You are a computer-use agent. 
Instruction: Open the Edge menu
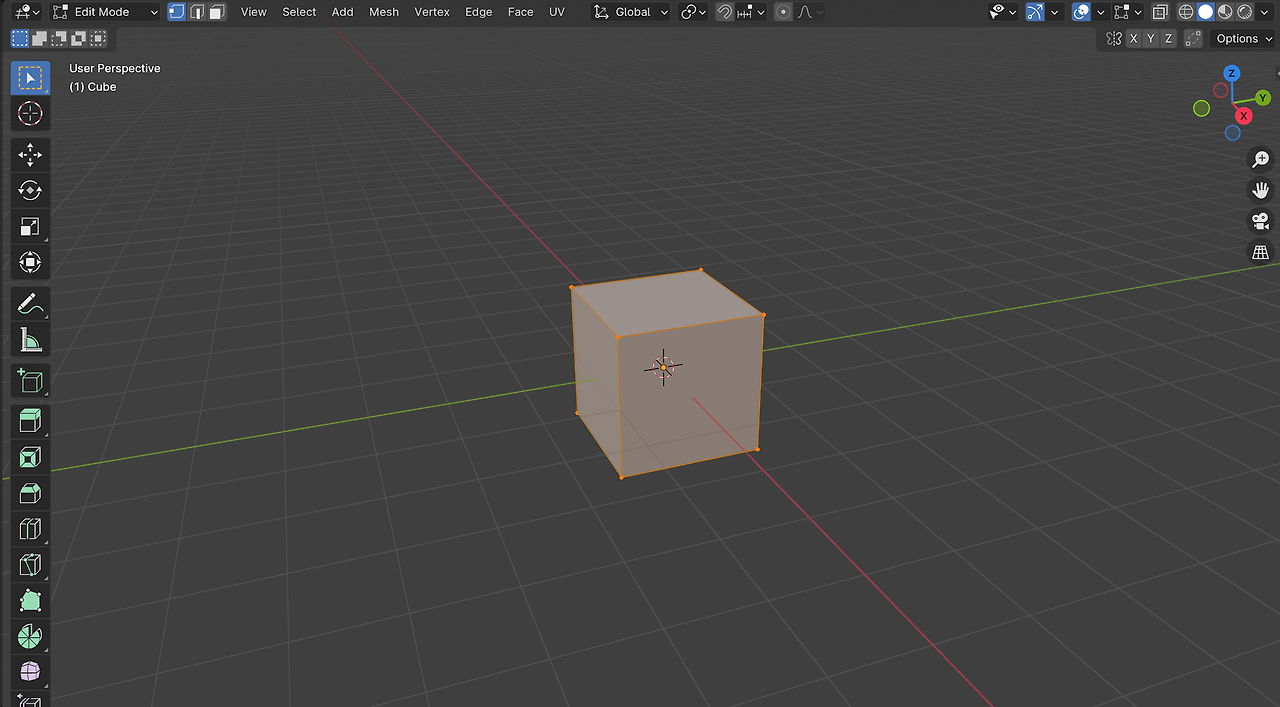tap(479, 12)
